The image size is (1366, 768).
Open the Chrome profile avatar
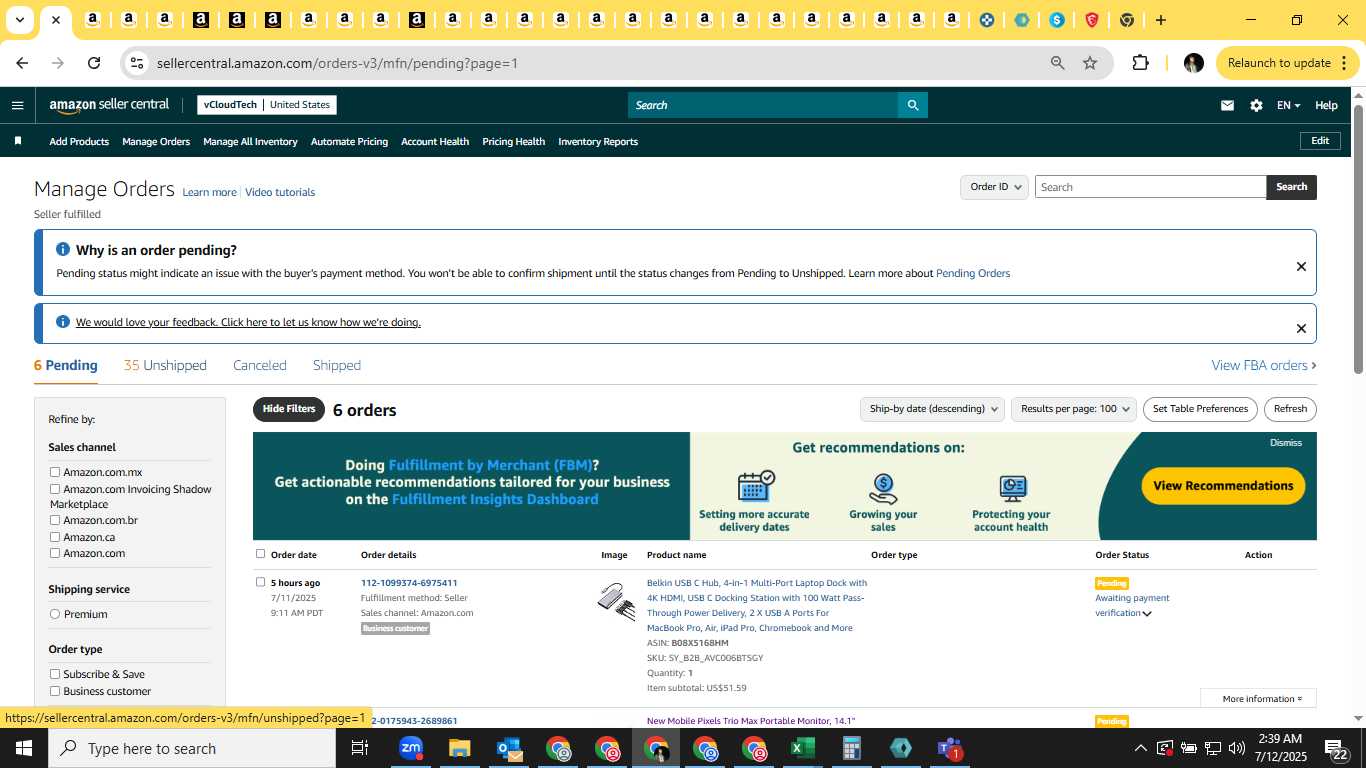click(x=1193, y=63)
